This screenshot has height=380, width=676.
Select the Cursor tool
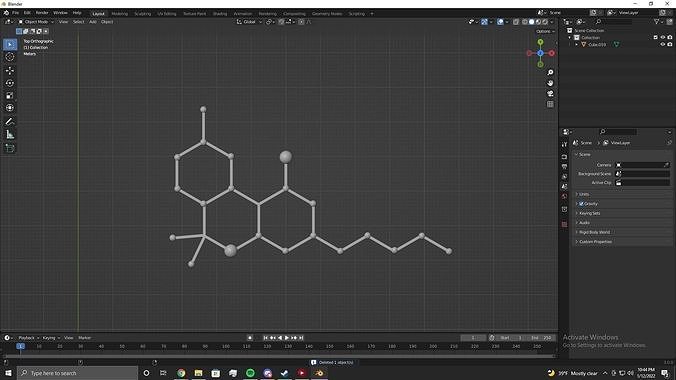[10, 57]
